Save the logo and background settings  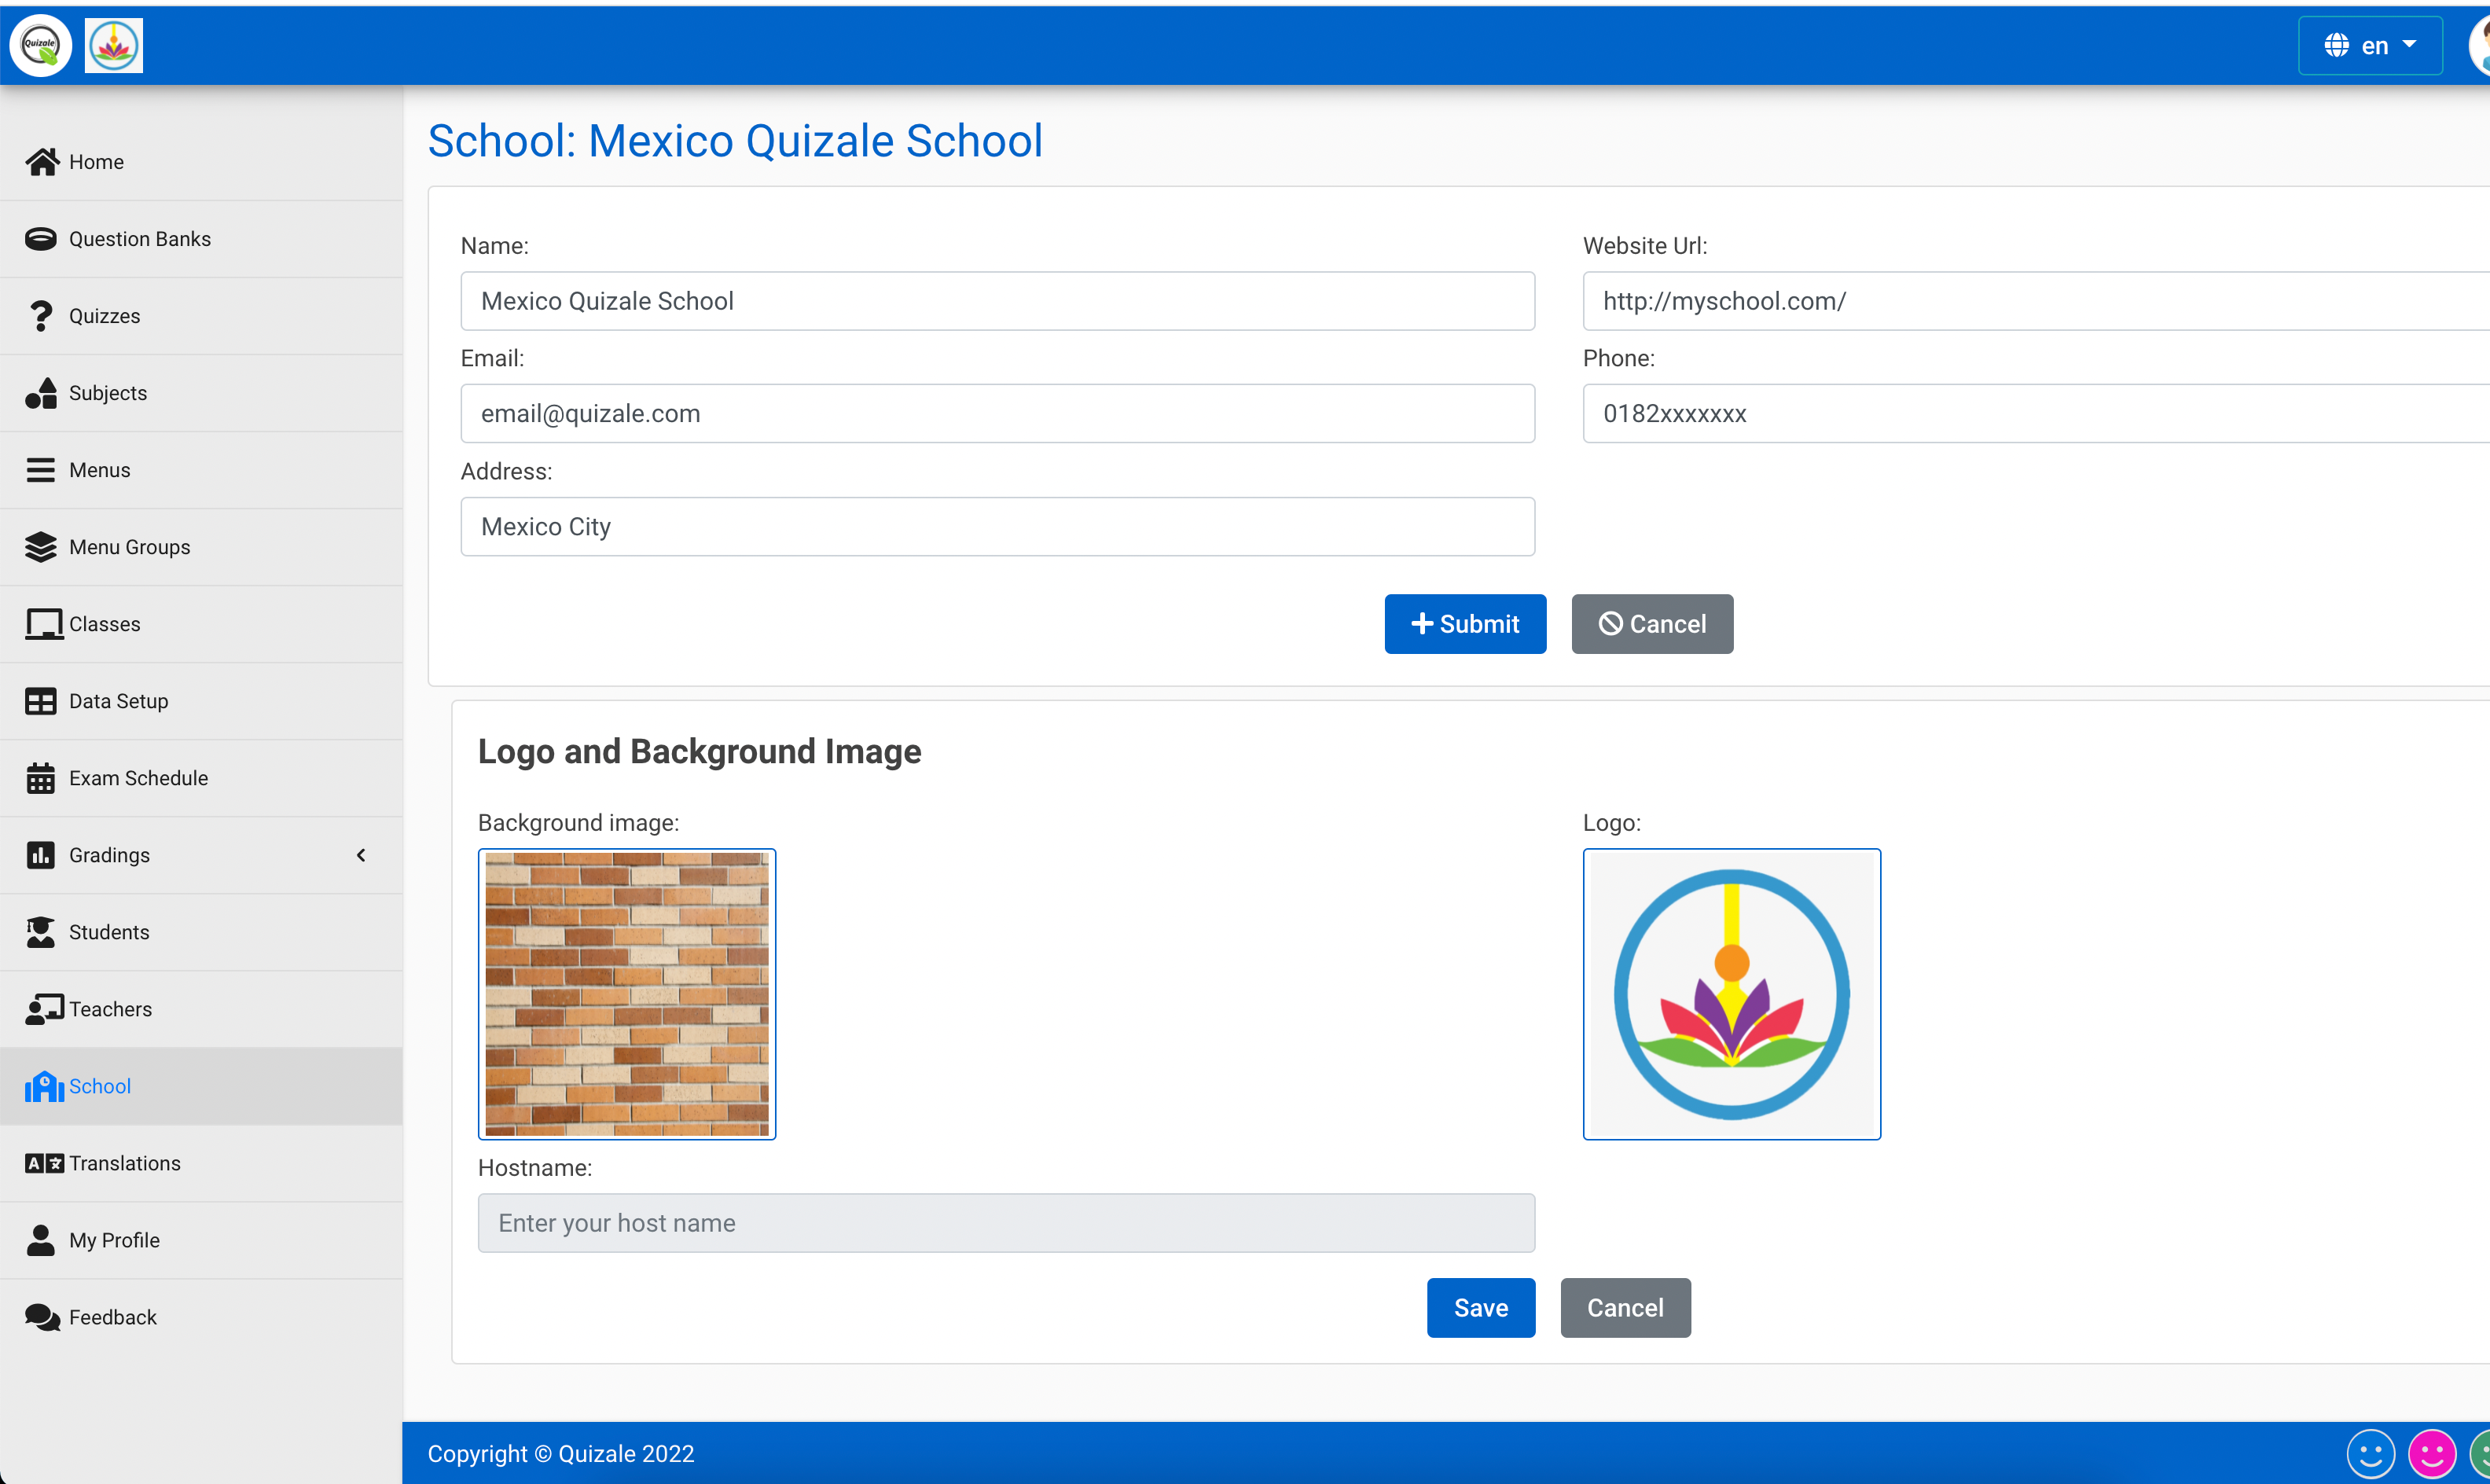coord(1481,1307)
